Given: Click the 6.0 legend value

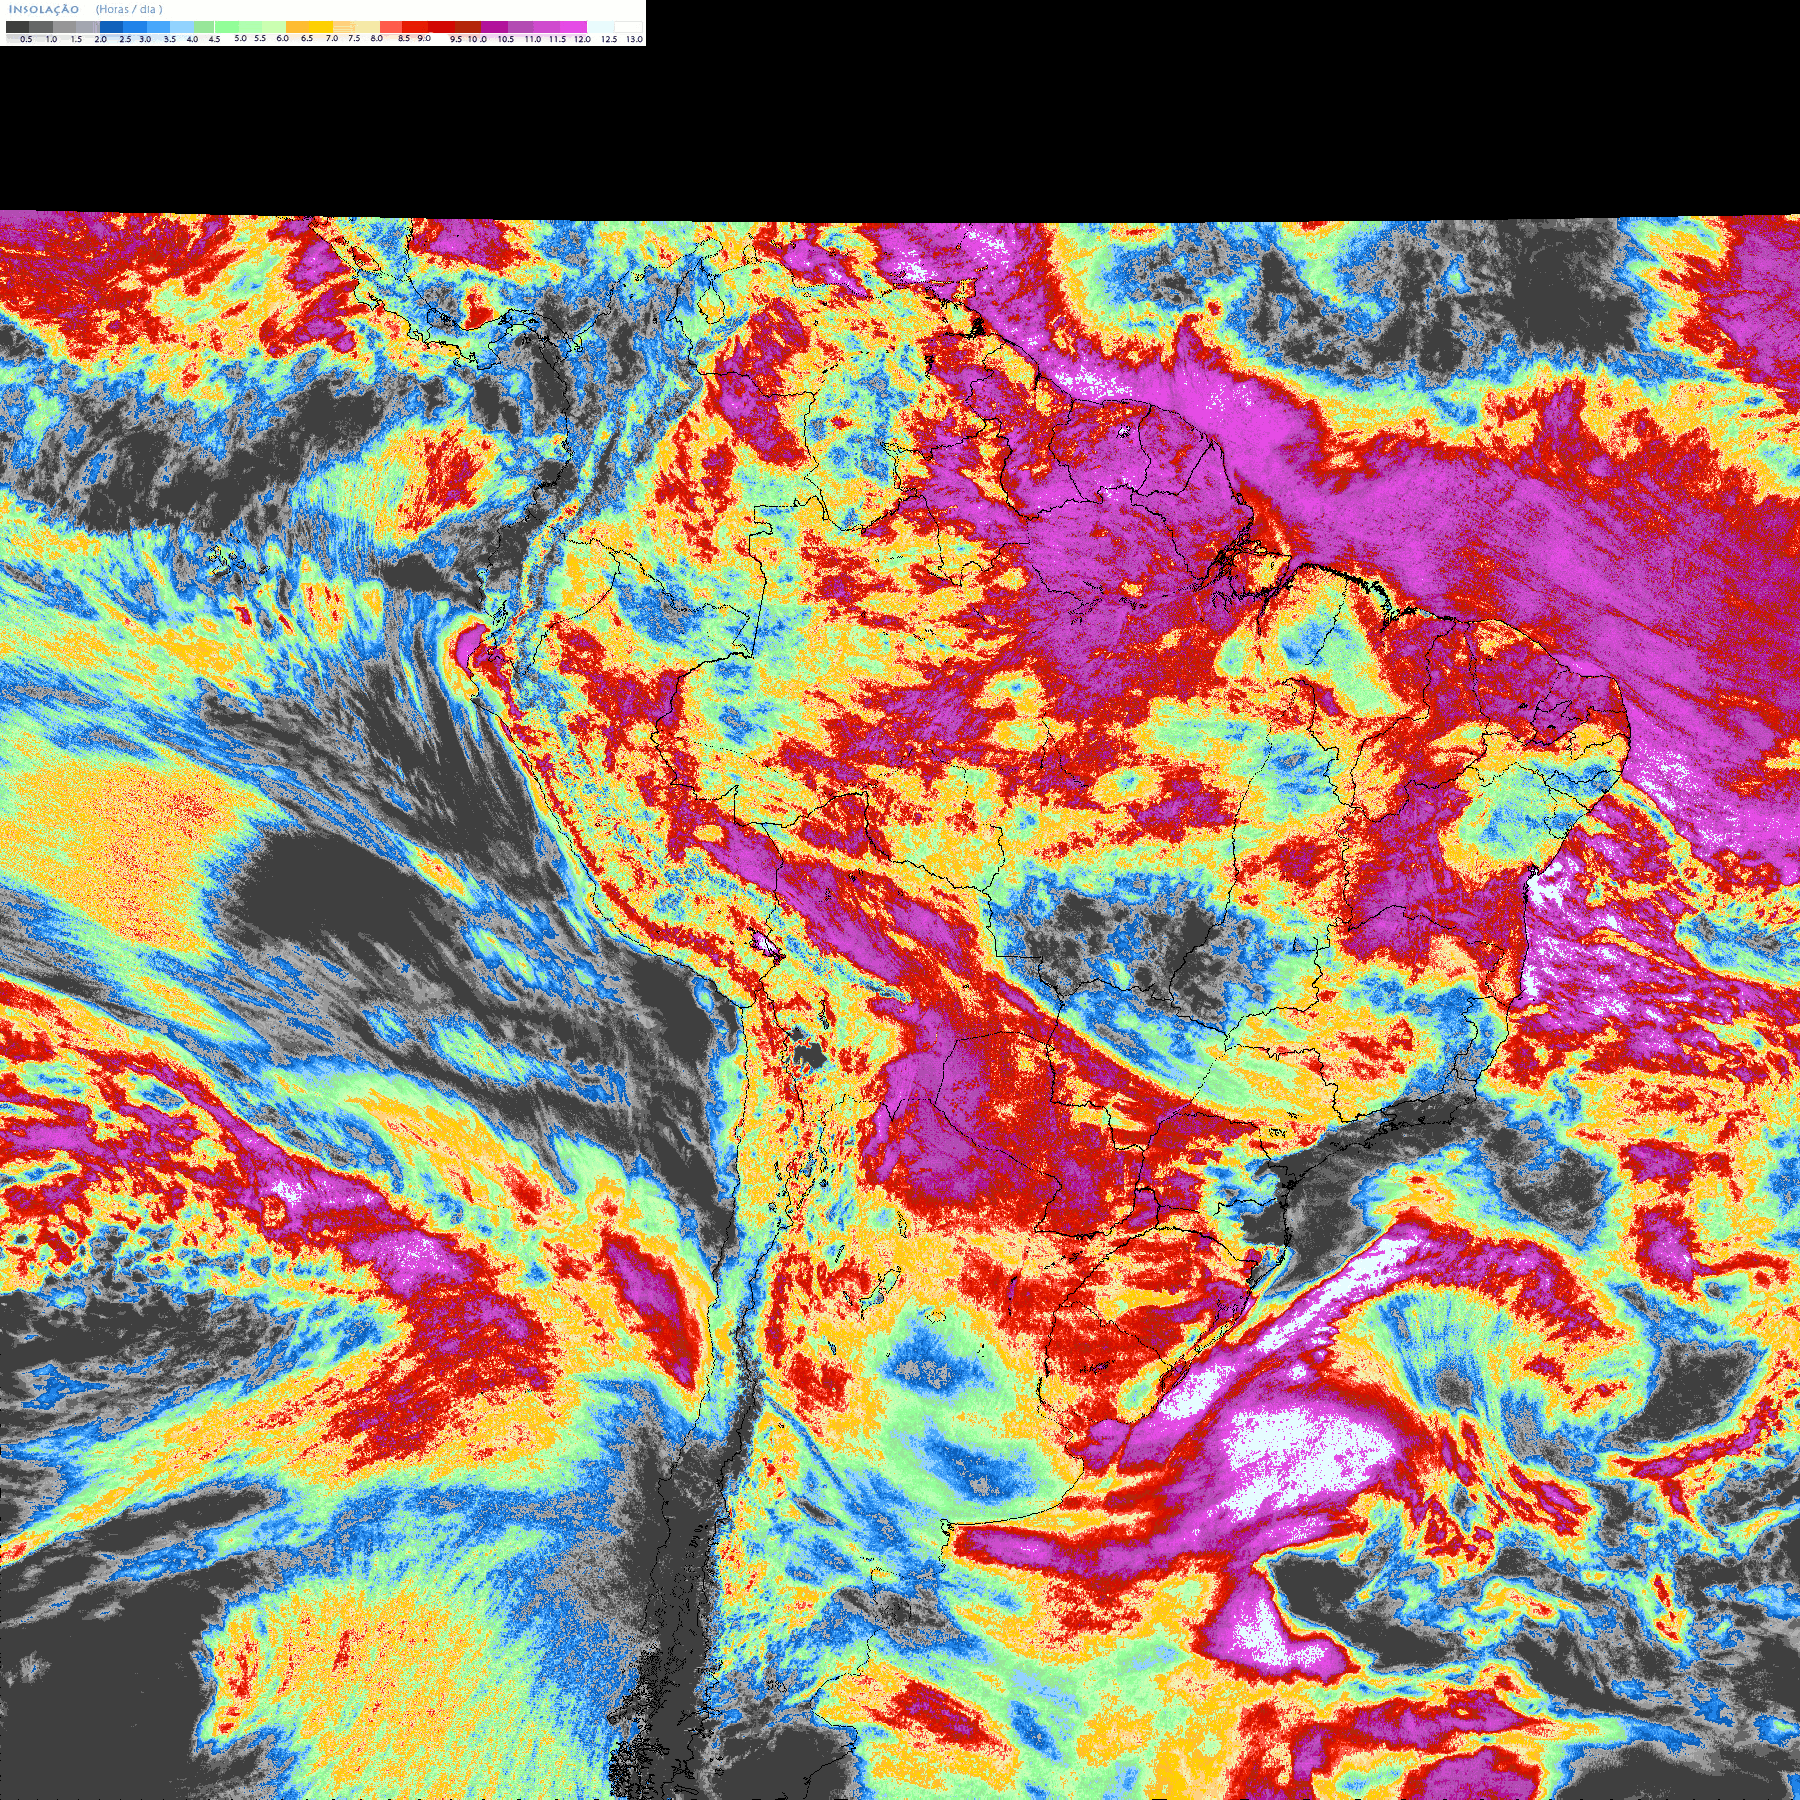Looking at the screenshot, I should [283, 38].
